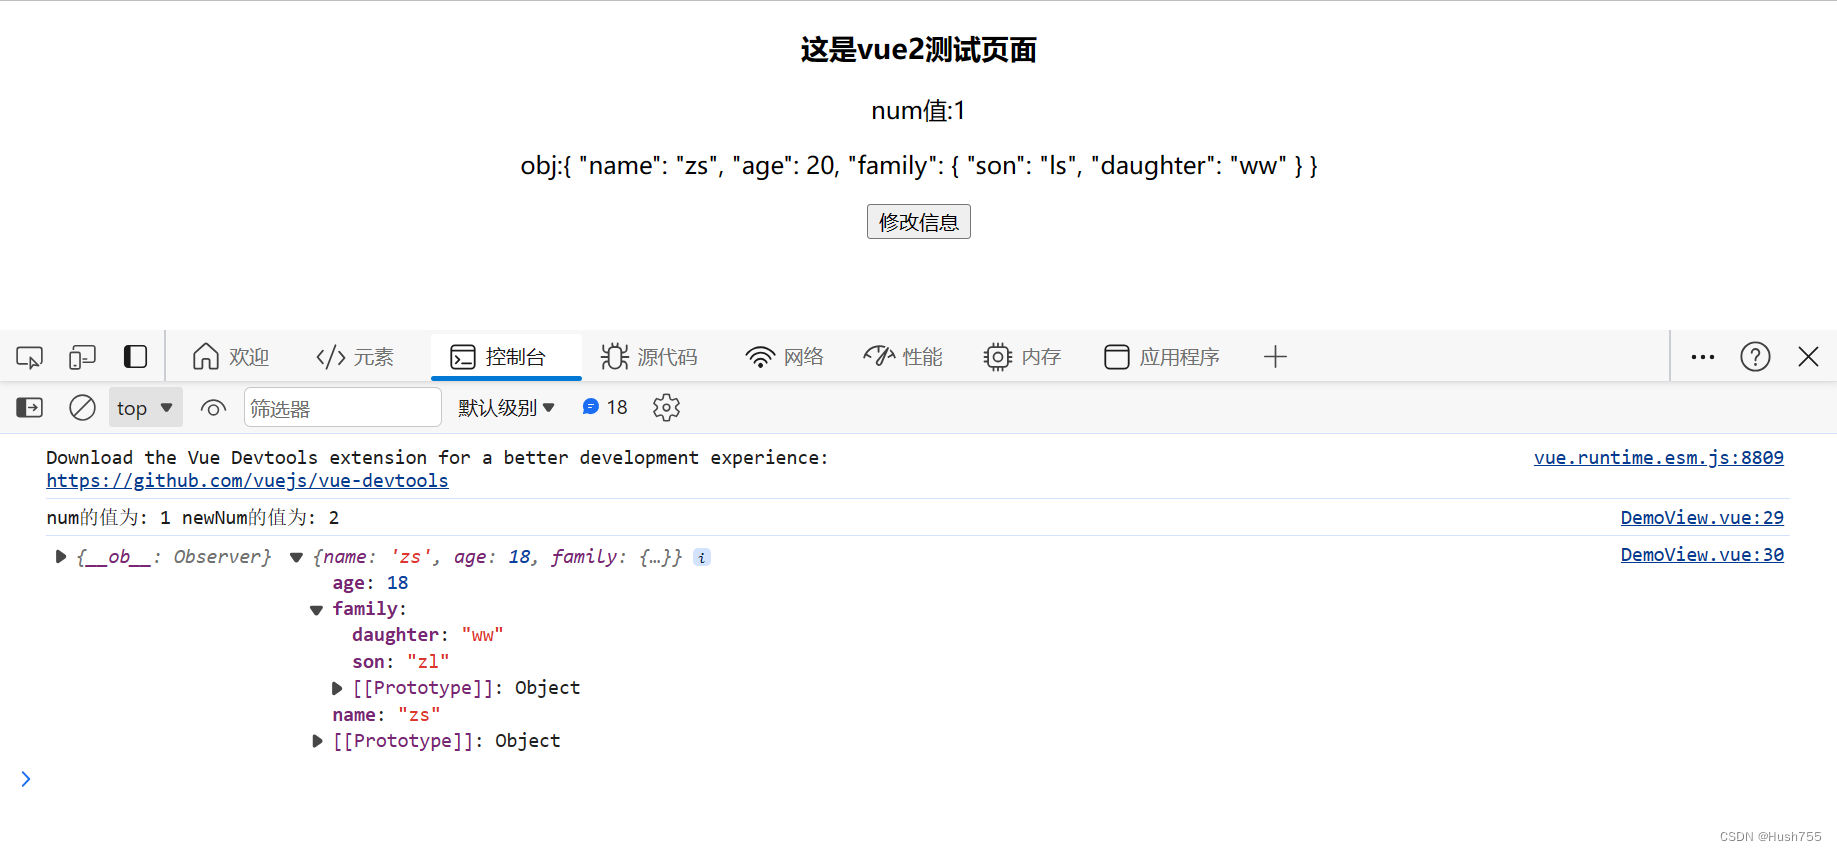Viewport: 1837px width, 851px height.
Task: Open DevTools help question mark icon
Action: pos(1755,357)
